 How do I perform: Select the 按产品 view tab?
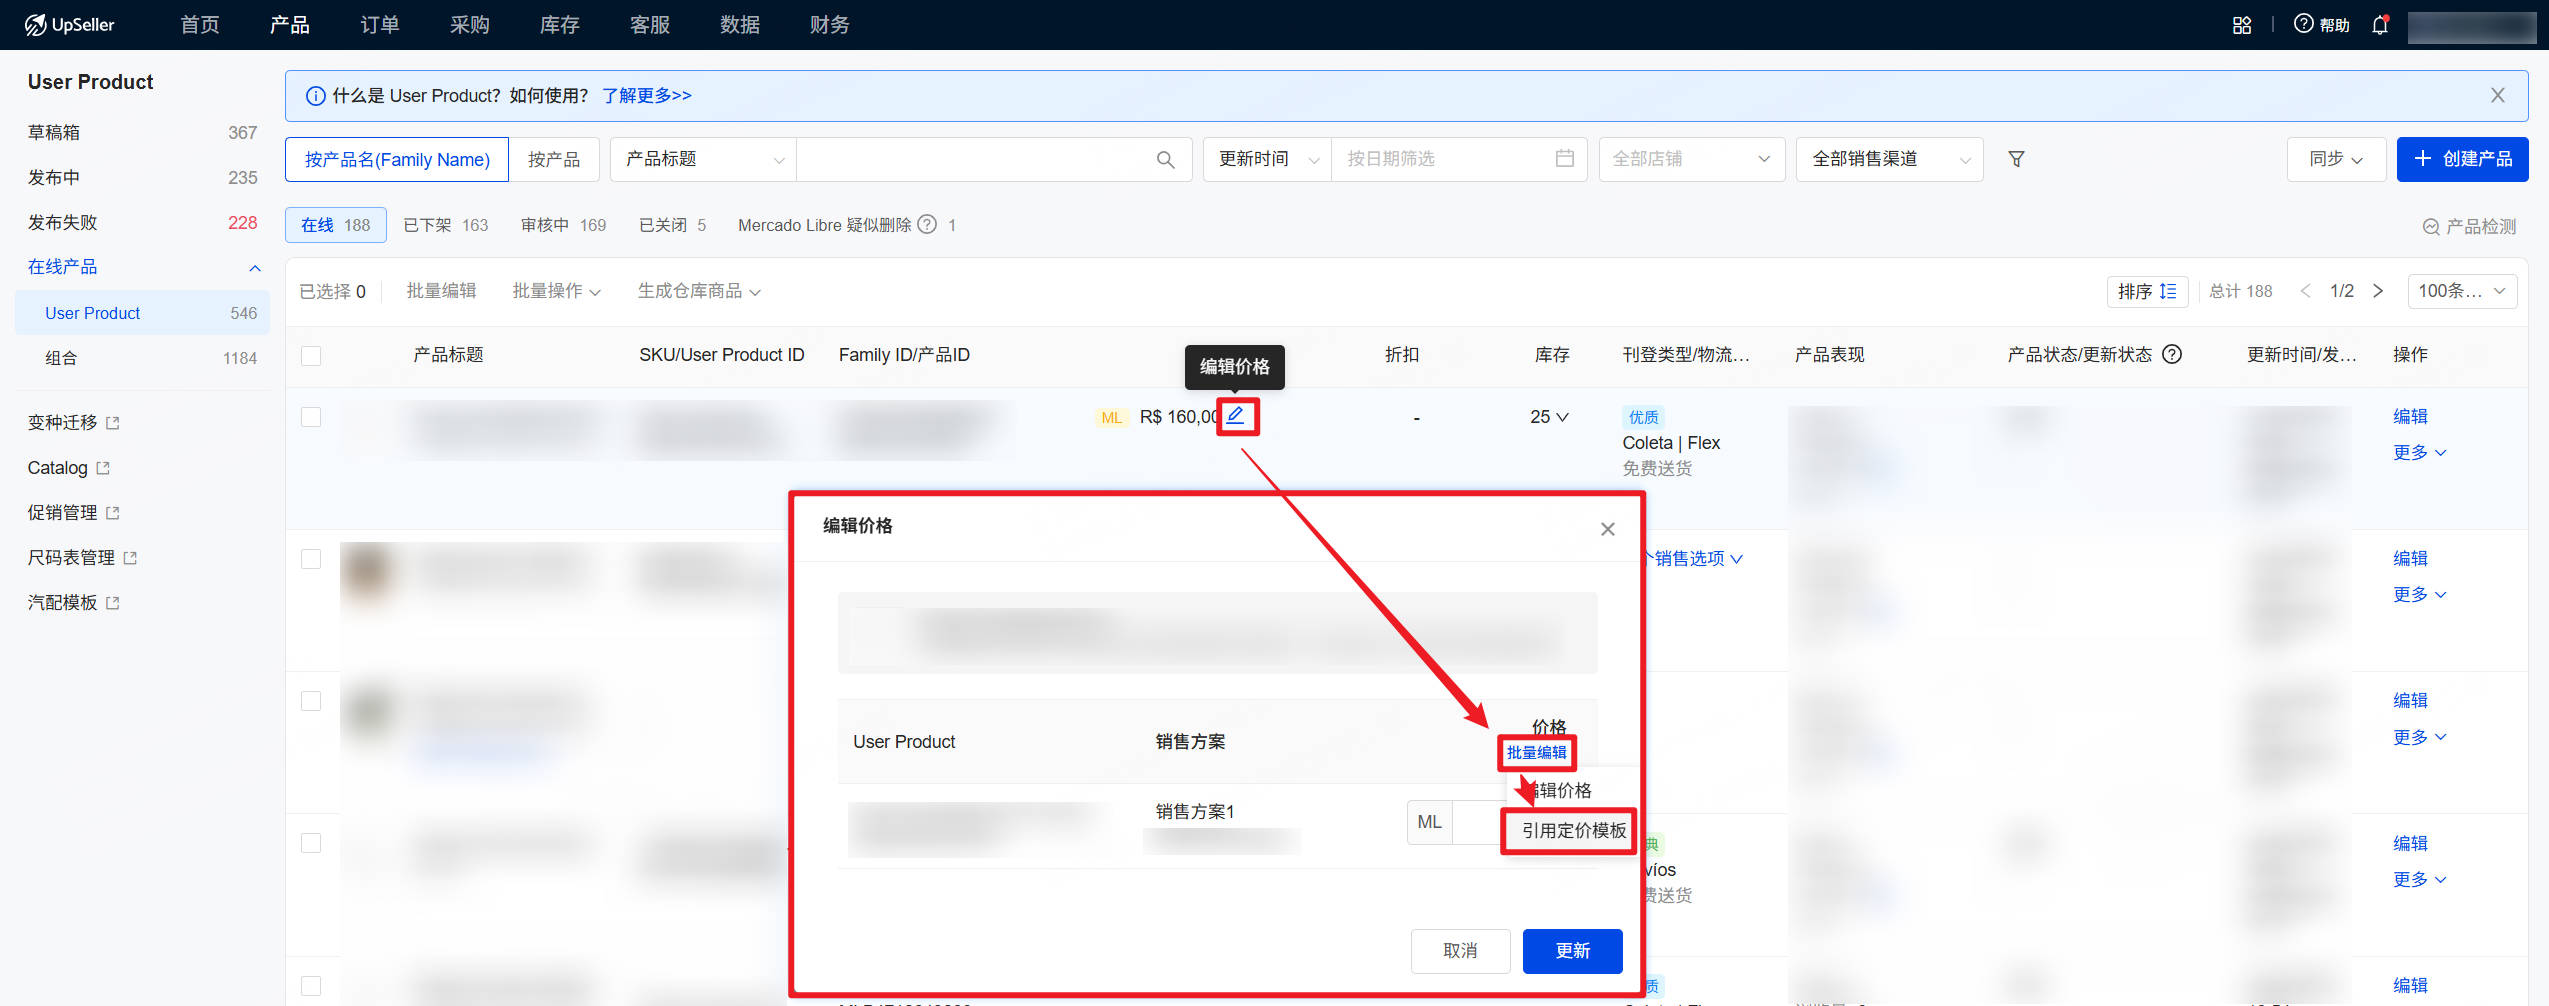(554, 159)
